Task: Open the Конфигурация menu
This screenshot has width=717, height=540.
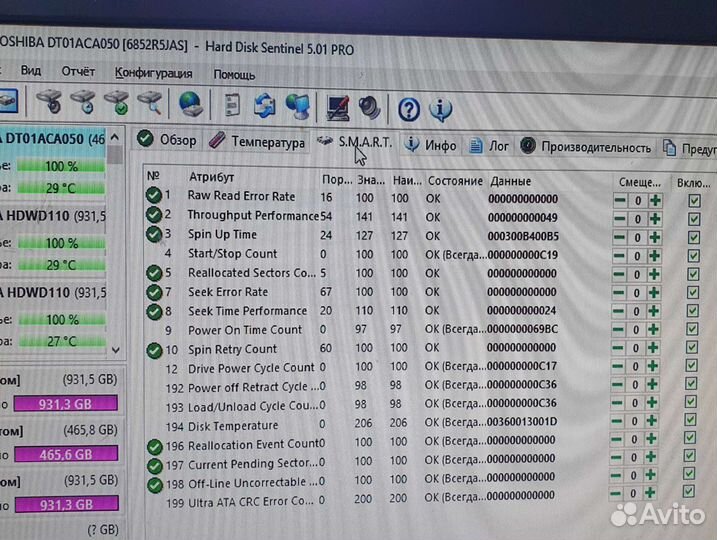Action: 153,73
